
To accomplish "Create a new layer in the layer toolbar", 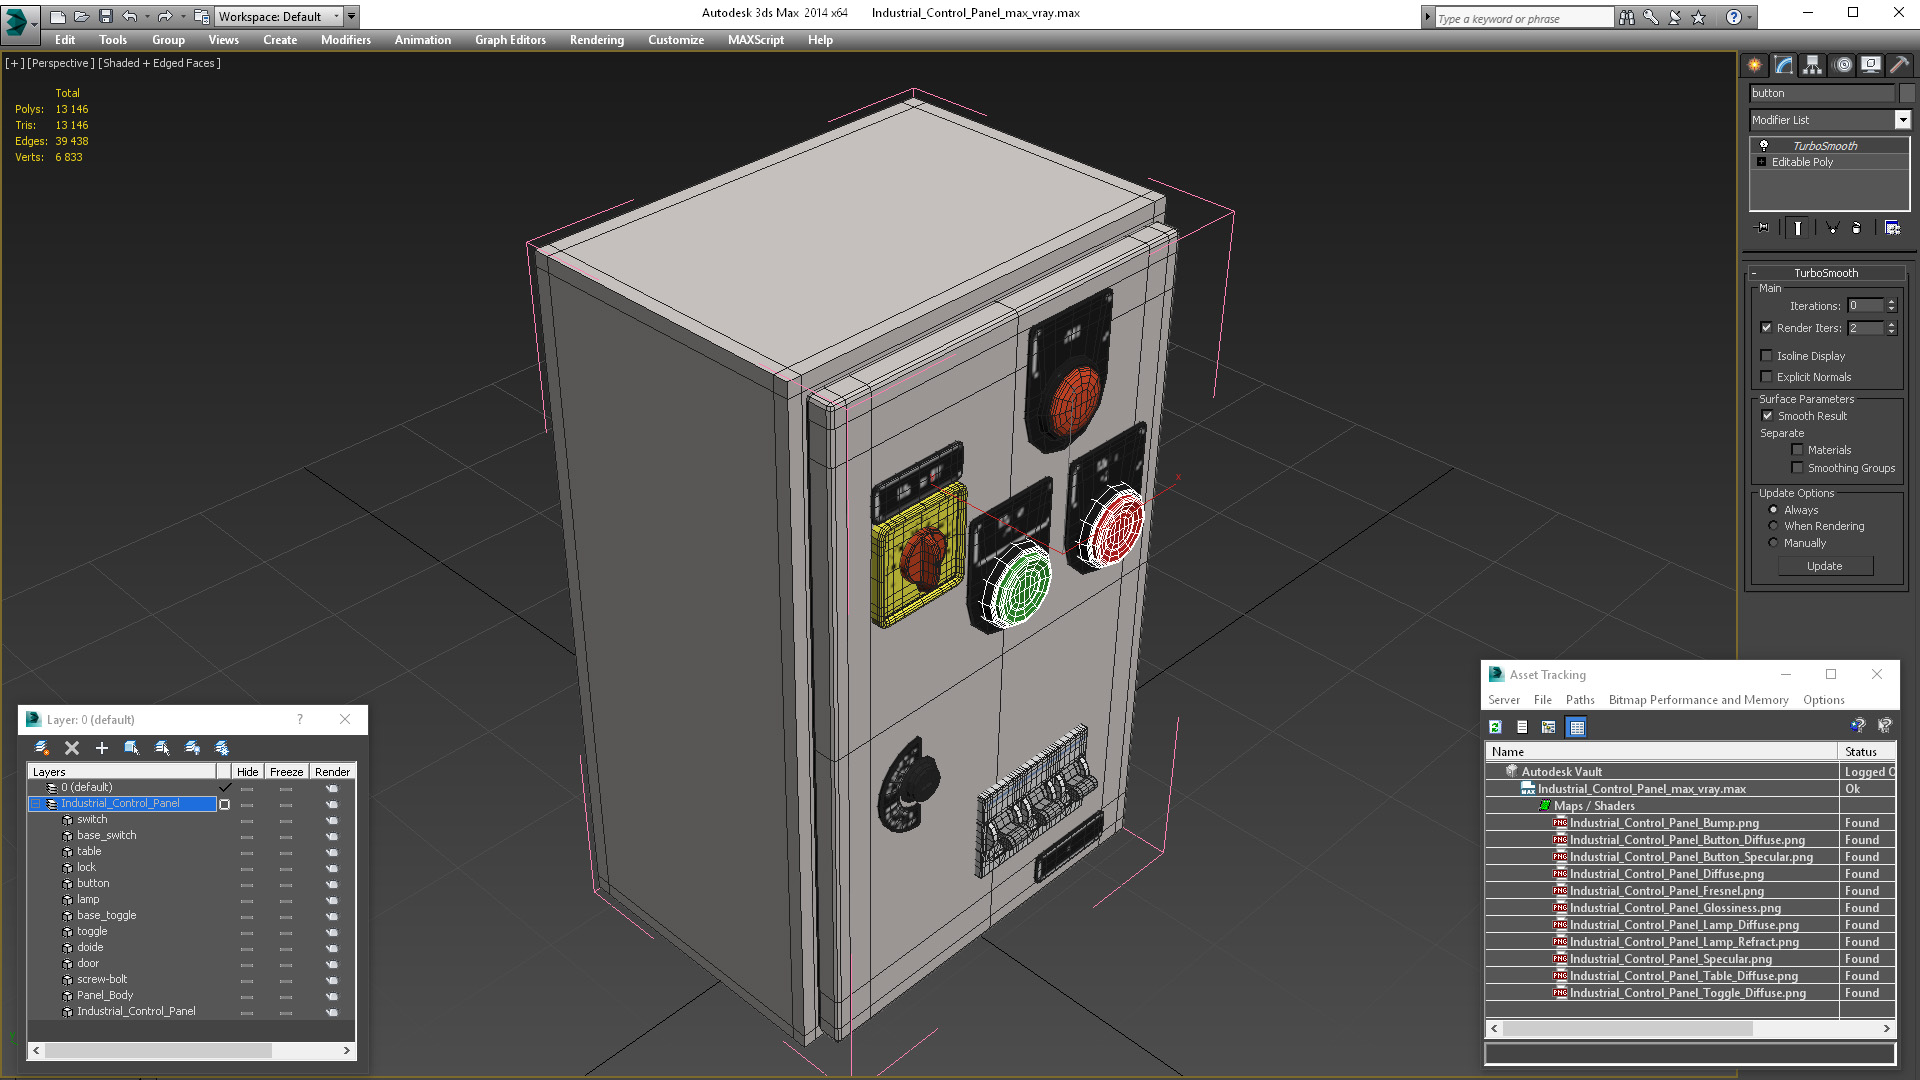I will (x=42, y=748).
